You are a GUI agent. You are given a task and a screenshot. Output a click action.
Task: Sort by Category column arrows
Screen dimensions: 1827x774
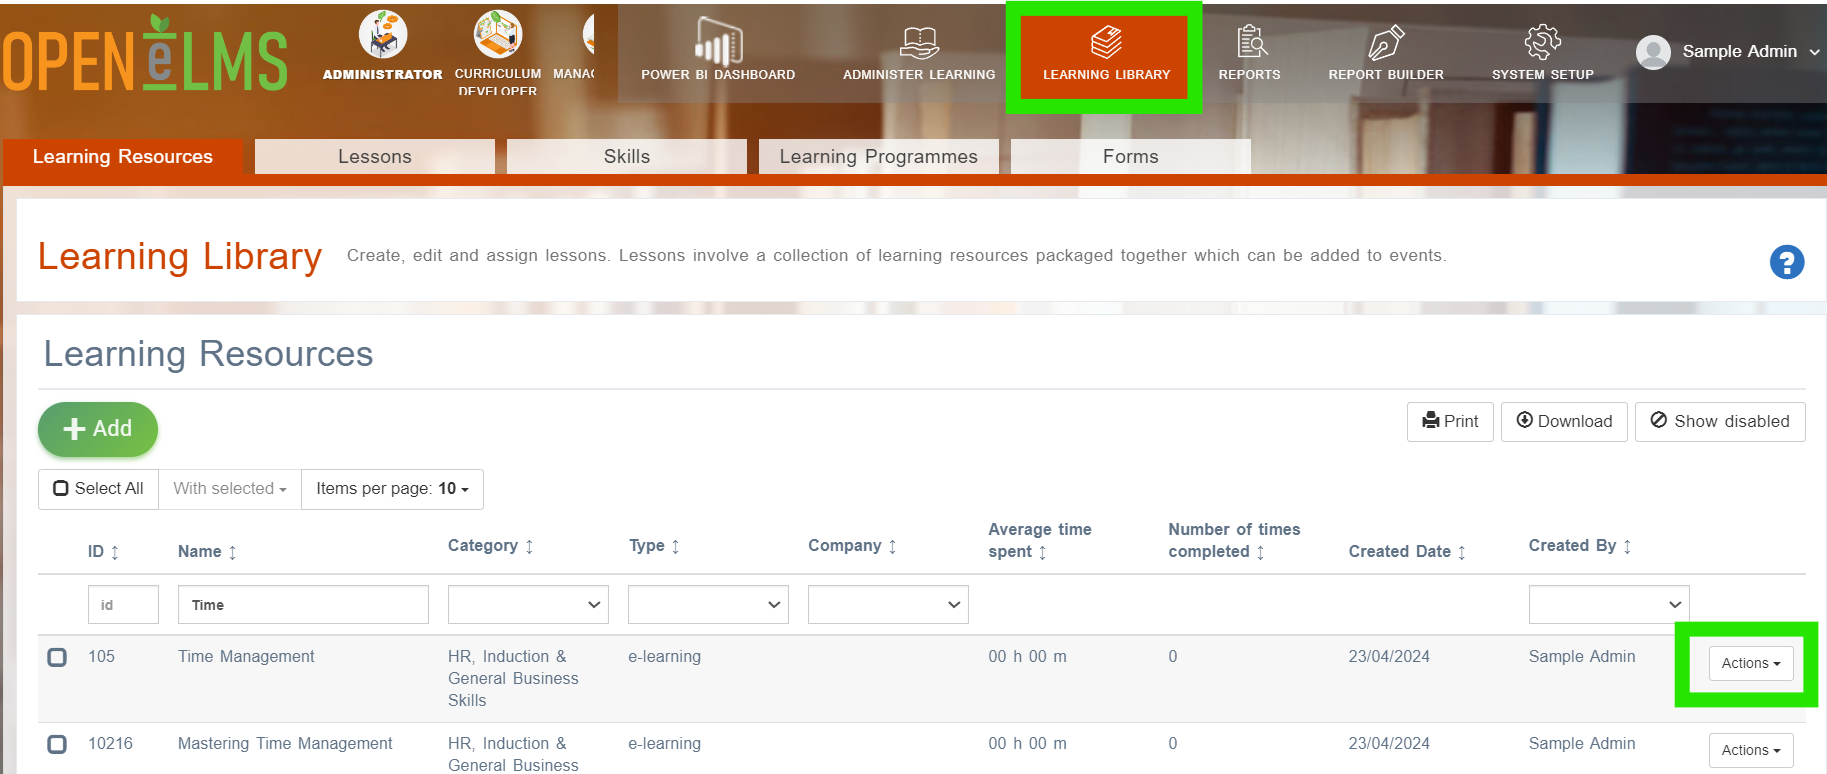(529, 546)
